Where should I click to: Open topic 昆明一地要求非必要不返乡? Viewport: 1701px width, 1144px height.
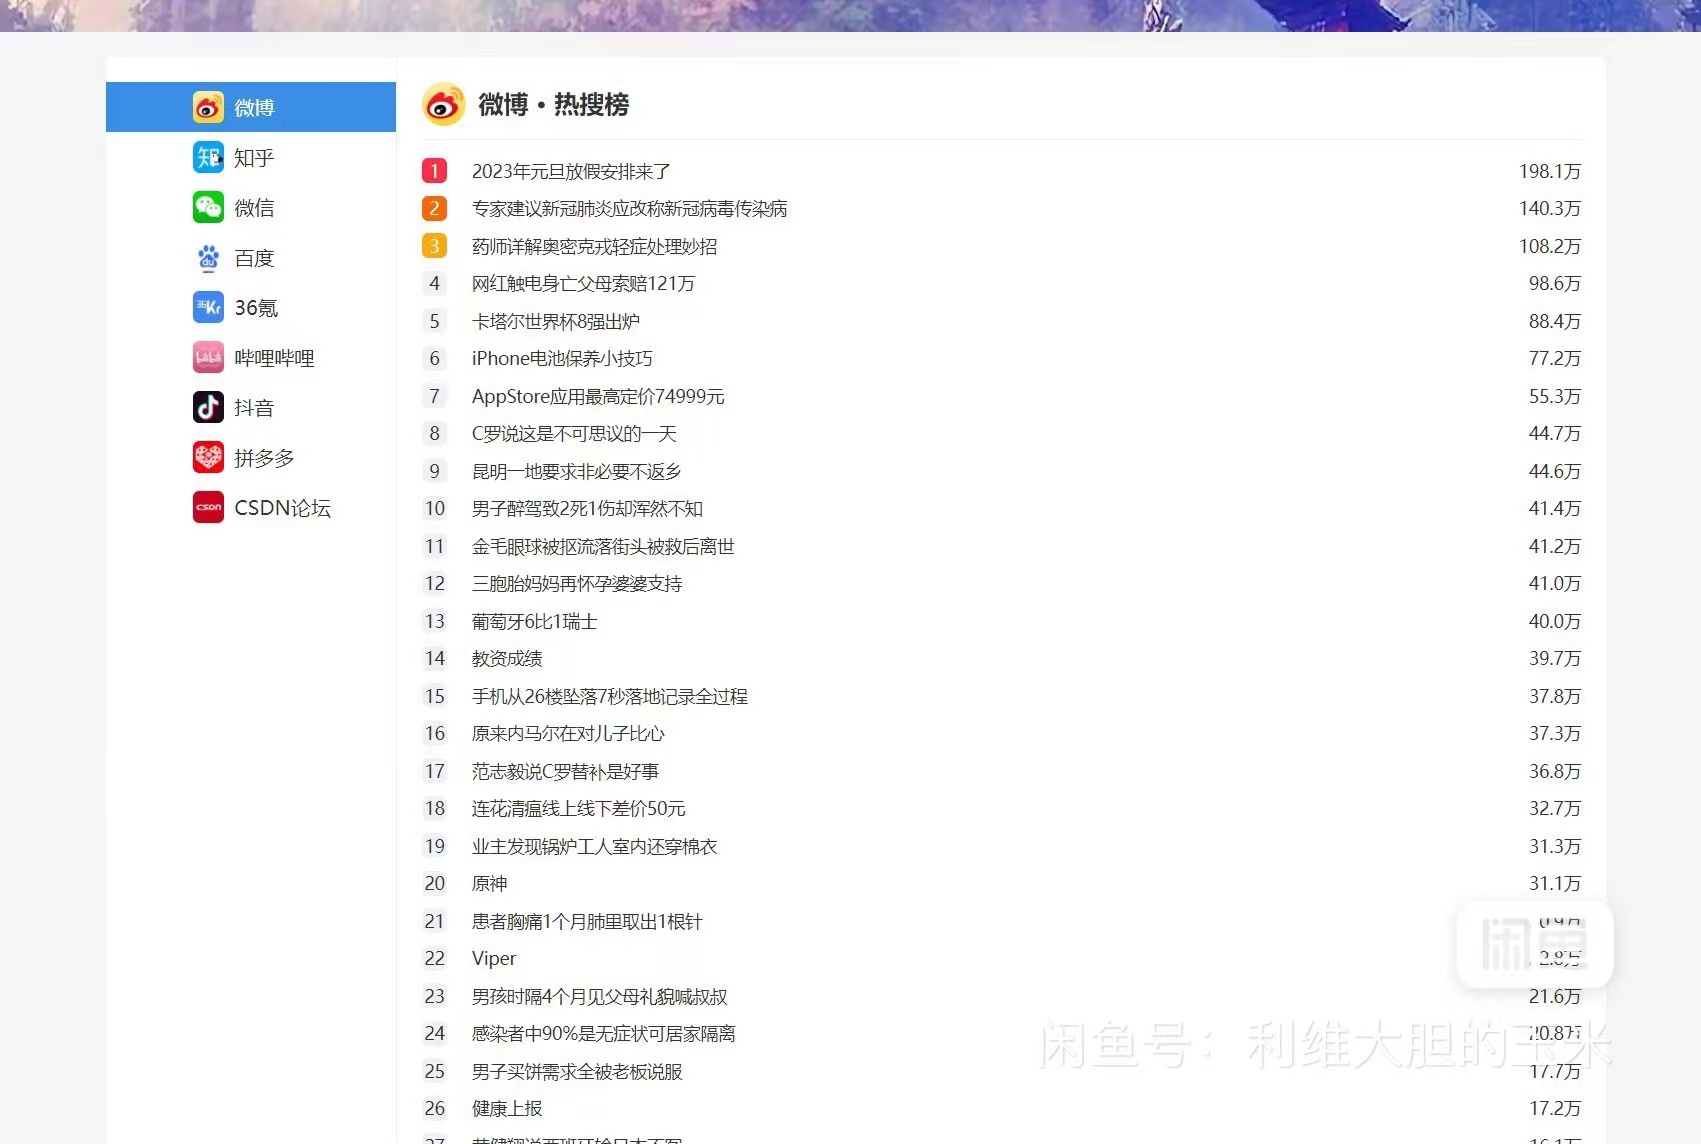point(576,471)
